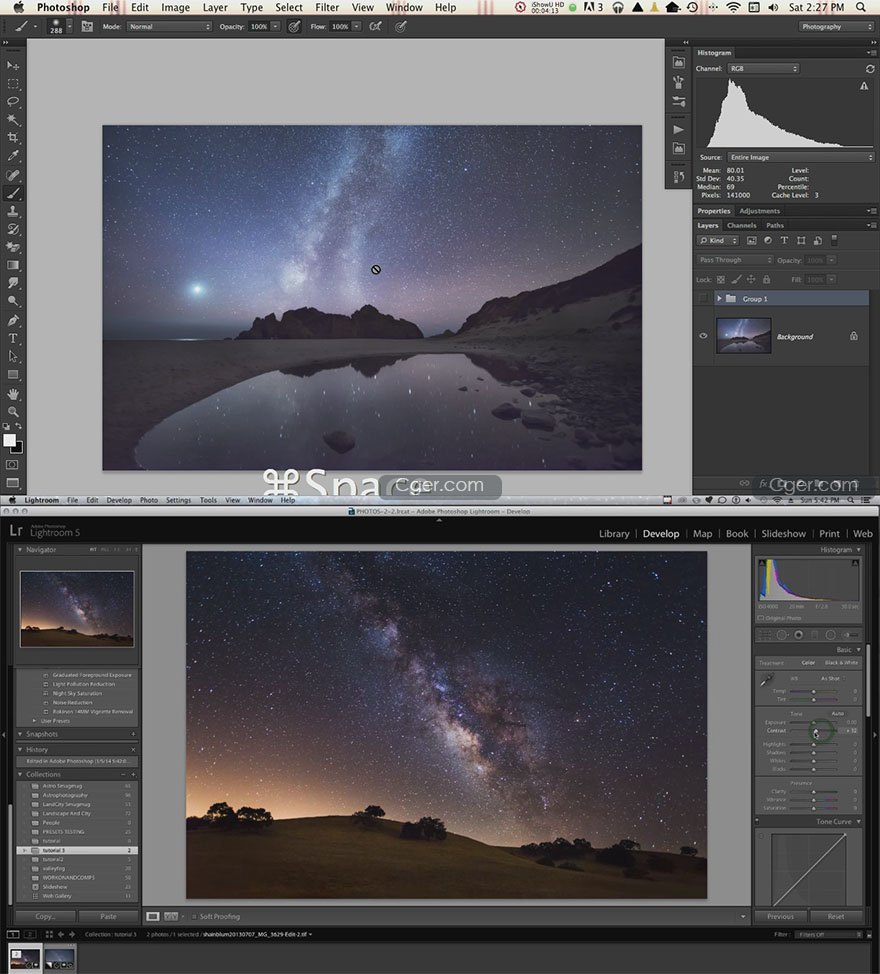This screenshot has width=880, height=974.
Task: Add a new snapshot with plus
Action: click(x=133, y=734)
